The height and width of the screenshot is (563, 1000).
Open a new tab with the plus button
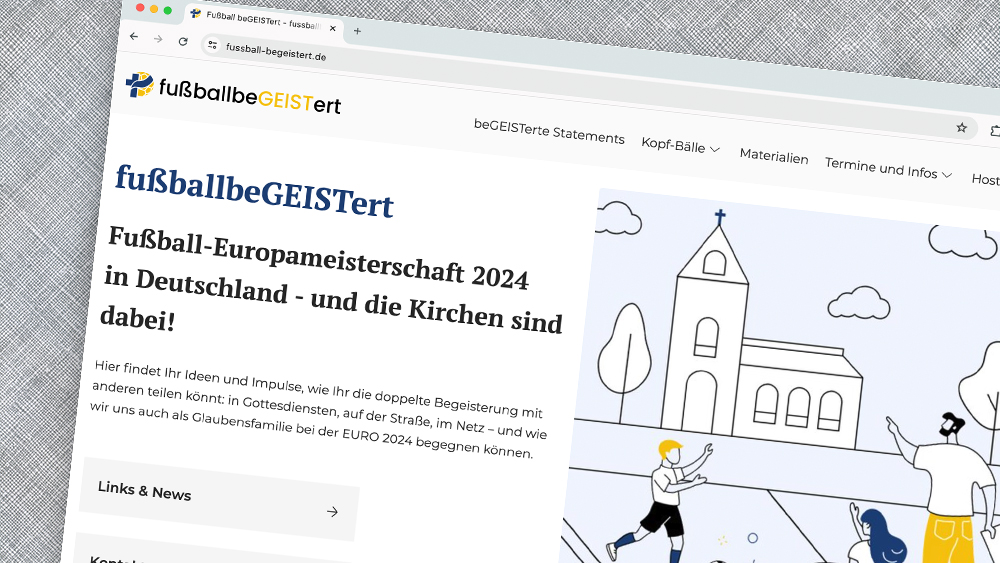pyautogui.click(x=357, y=31)
